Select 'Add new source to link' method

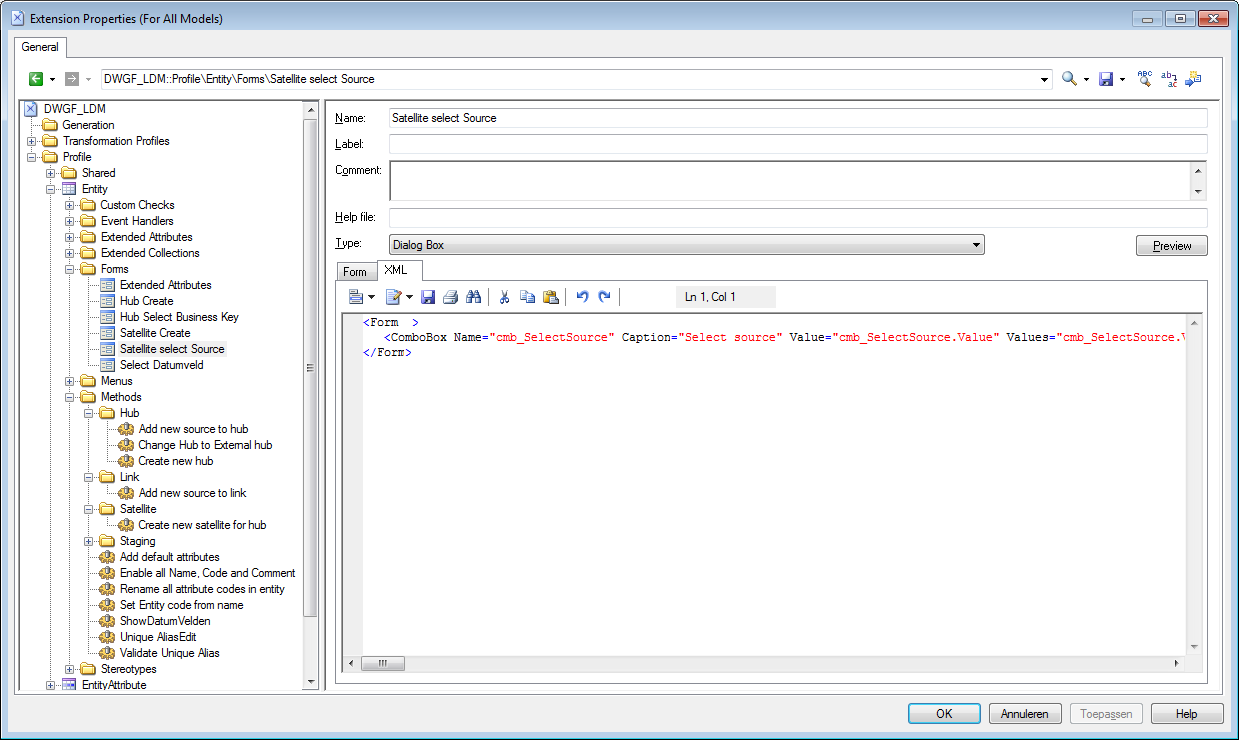[x=192, y=493]
